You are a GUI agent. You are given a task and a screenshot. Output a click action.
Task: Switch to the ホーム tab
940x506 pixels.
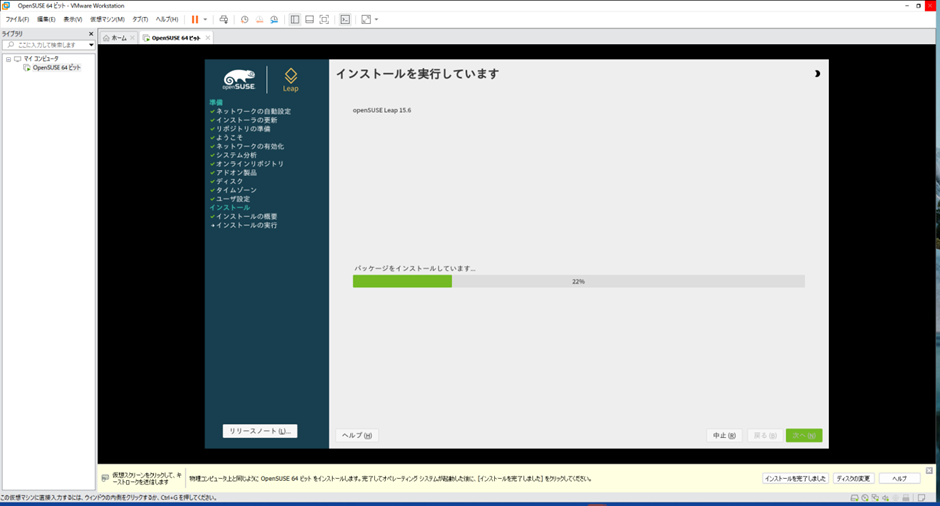coord(118,38)
